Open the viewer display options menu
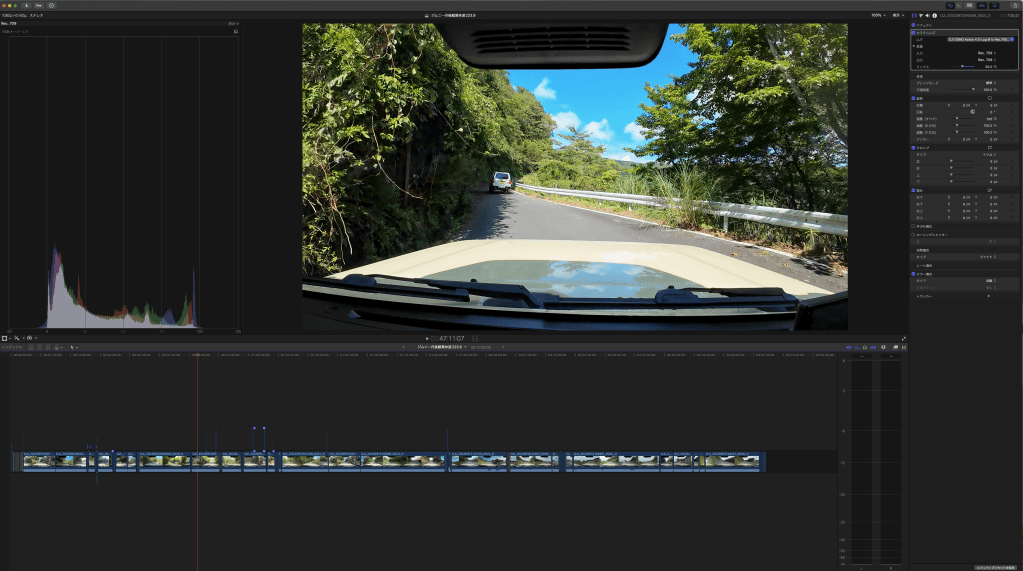This screenshot has height=571, width=1023. click(x=899, y=15)
